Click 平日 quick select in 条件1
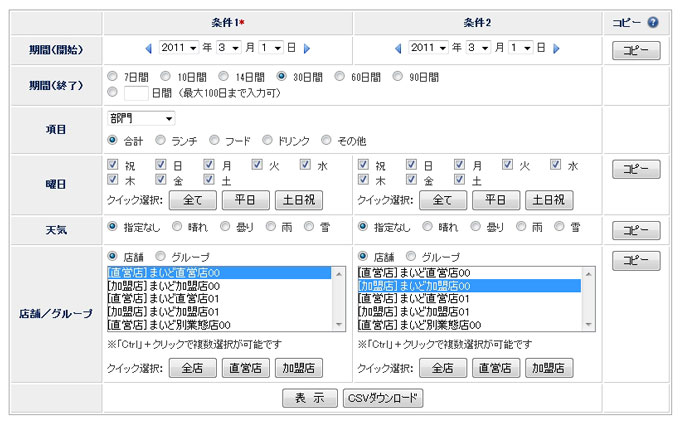Screen dimensions: 680x423 (x=245, y=200)
